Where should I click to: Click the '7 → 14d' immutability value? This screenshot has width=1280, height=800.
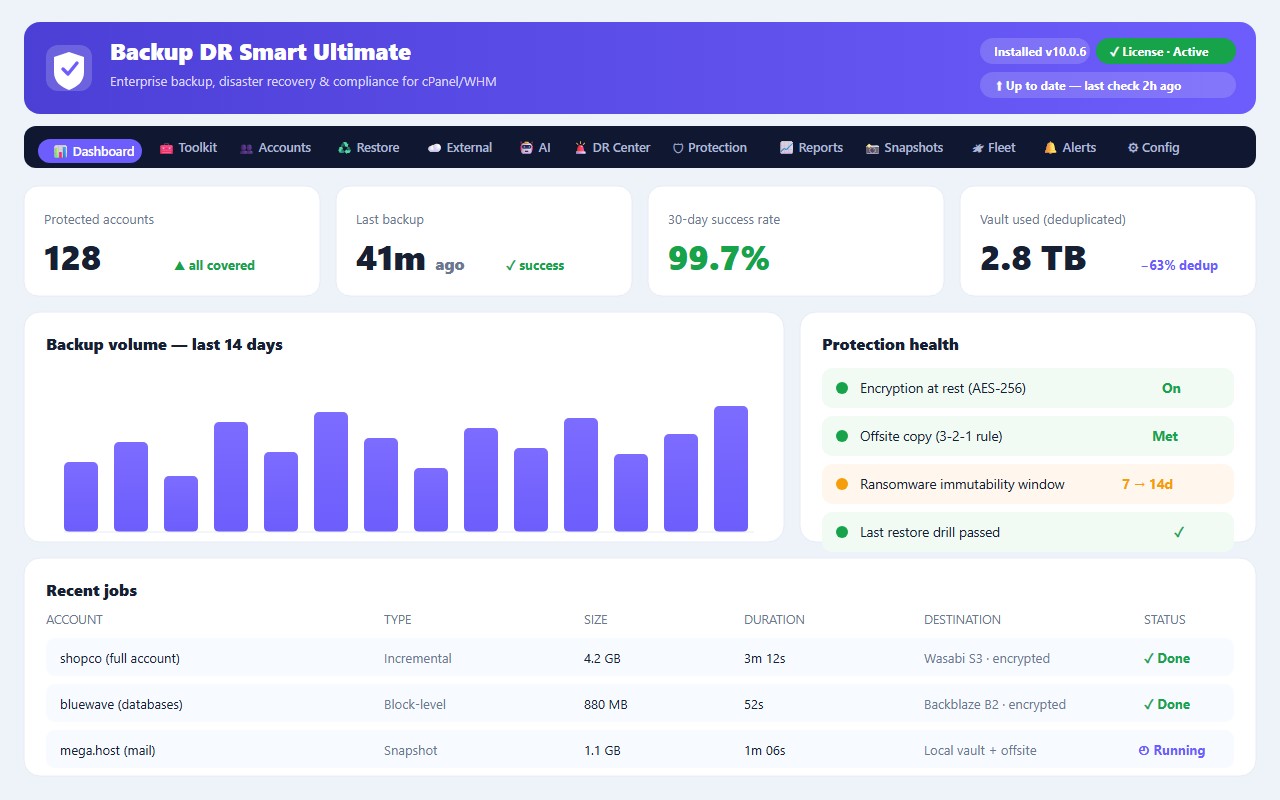1147,484
